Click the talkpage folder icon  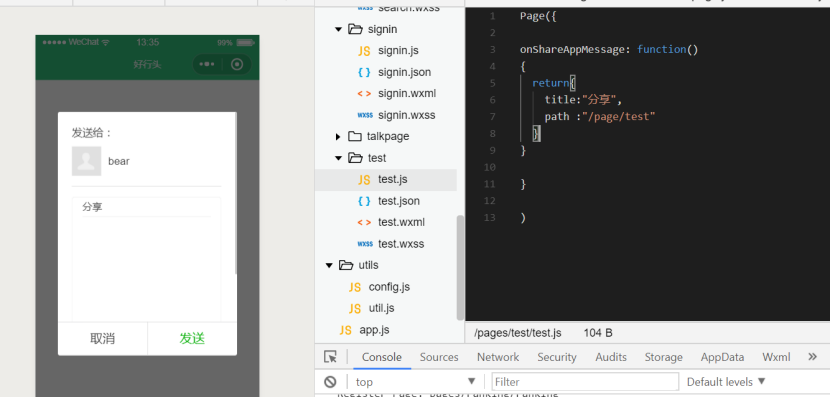[355, 137]
